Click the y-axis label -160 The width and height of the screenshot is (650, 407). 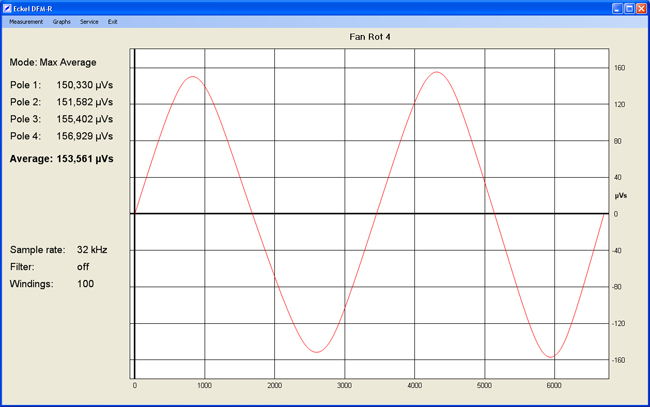coord(618,360)
